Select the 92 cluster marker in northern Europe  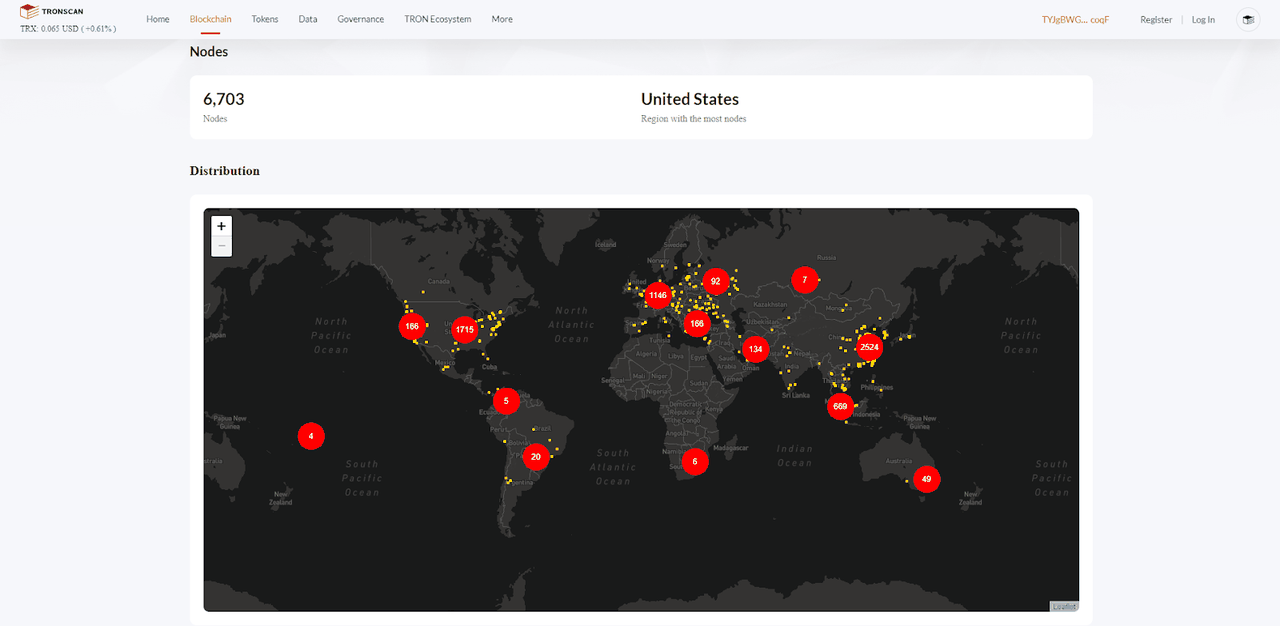click(x=715, y=281)
